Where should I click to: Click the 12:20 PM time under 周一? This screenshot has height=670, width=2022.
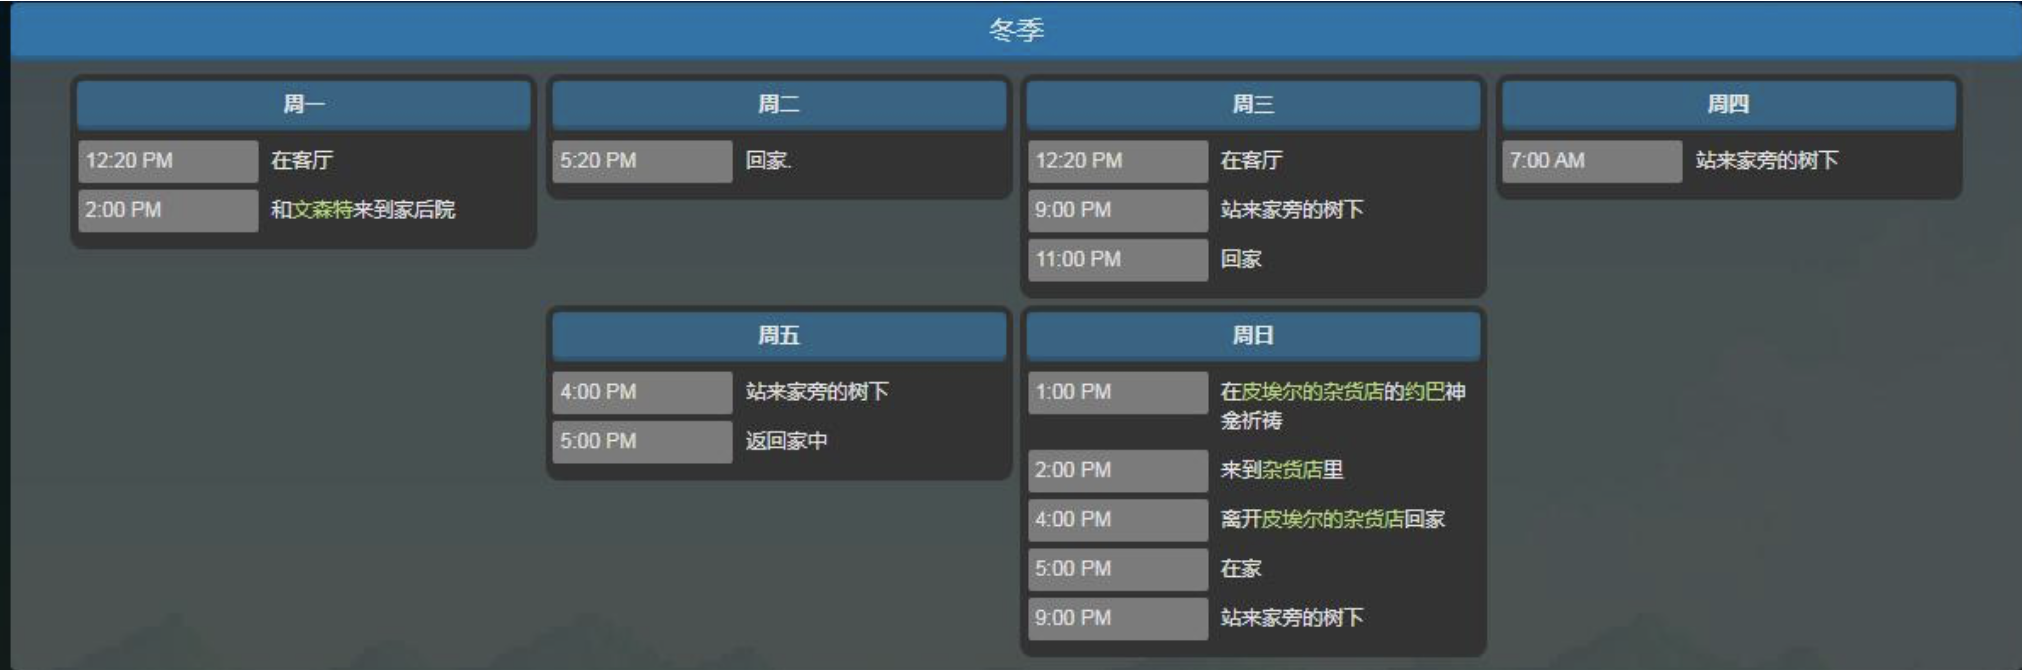tap(167, 161)
